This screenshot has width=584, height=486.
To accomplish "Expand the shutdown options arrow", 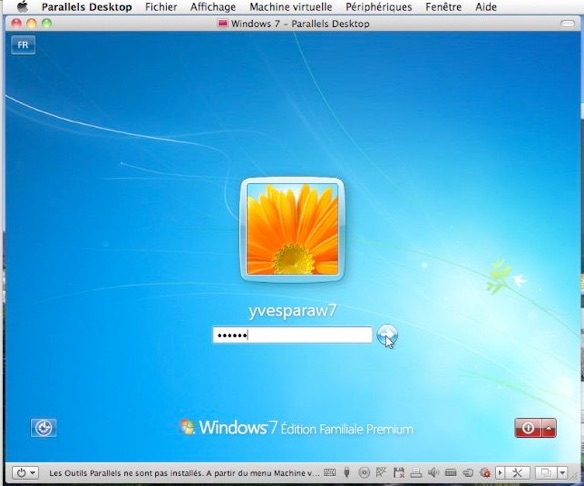I will click(x=549, y=428).
